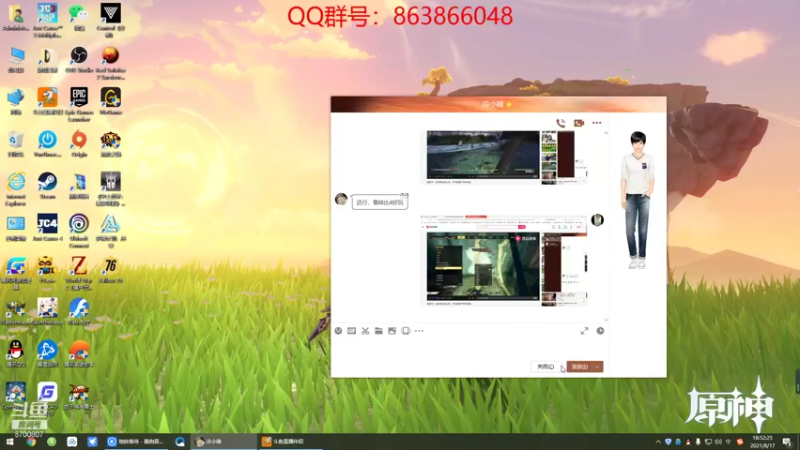
Task: Select the scissors screenshot tool
Action: click(365, 331)
